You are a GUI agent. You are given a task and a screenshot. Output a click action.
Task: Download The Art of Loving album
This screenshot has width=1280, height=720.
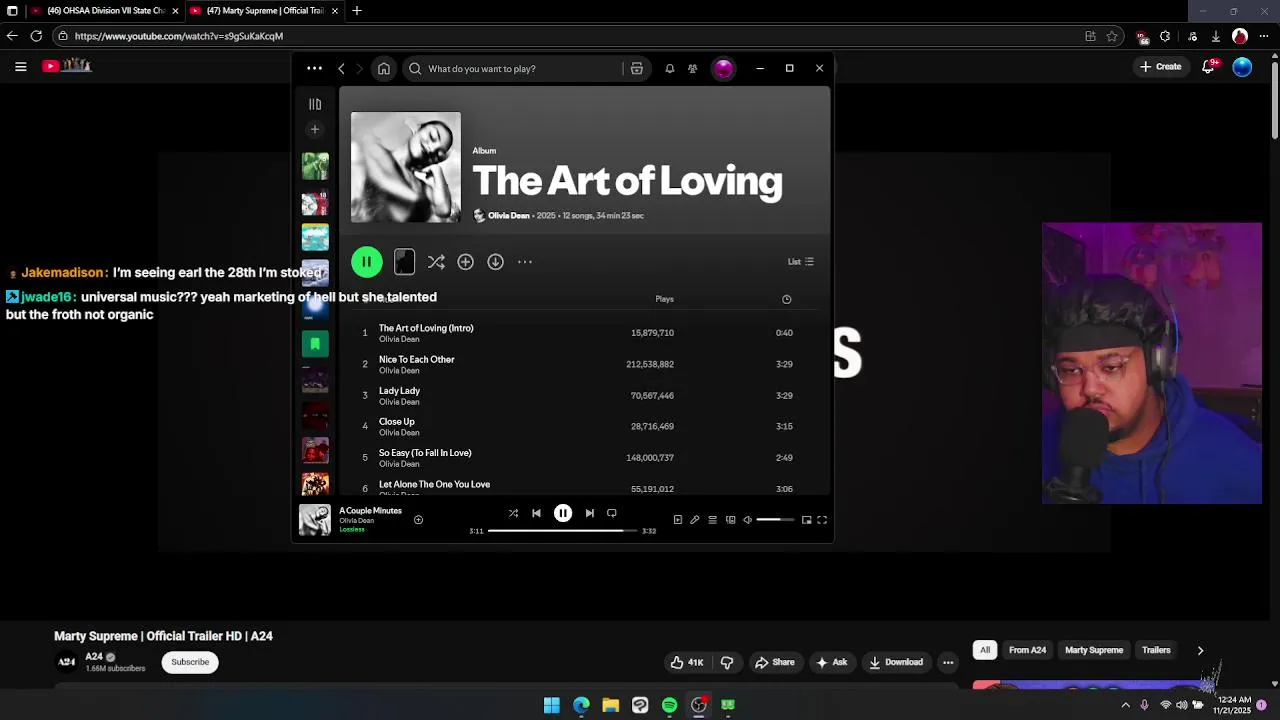click(x=495, y=262)
